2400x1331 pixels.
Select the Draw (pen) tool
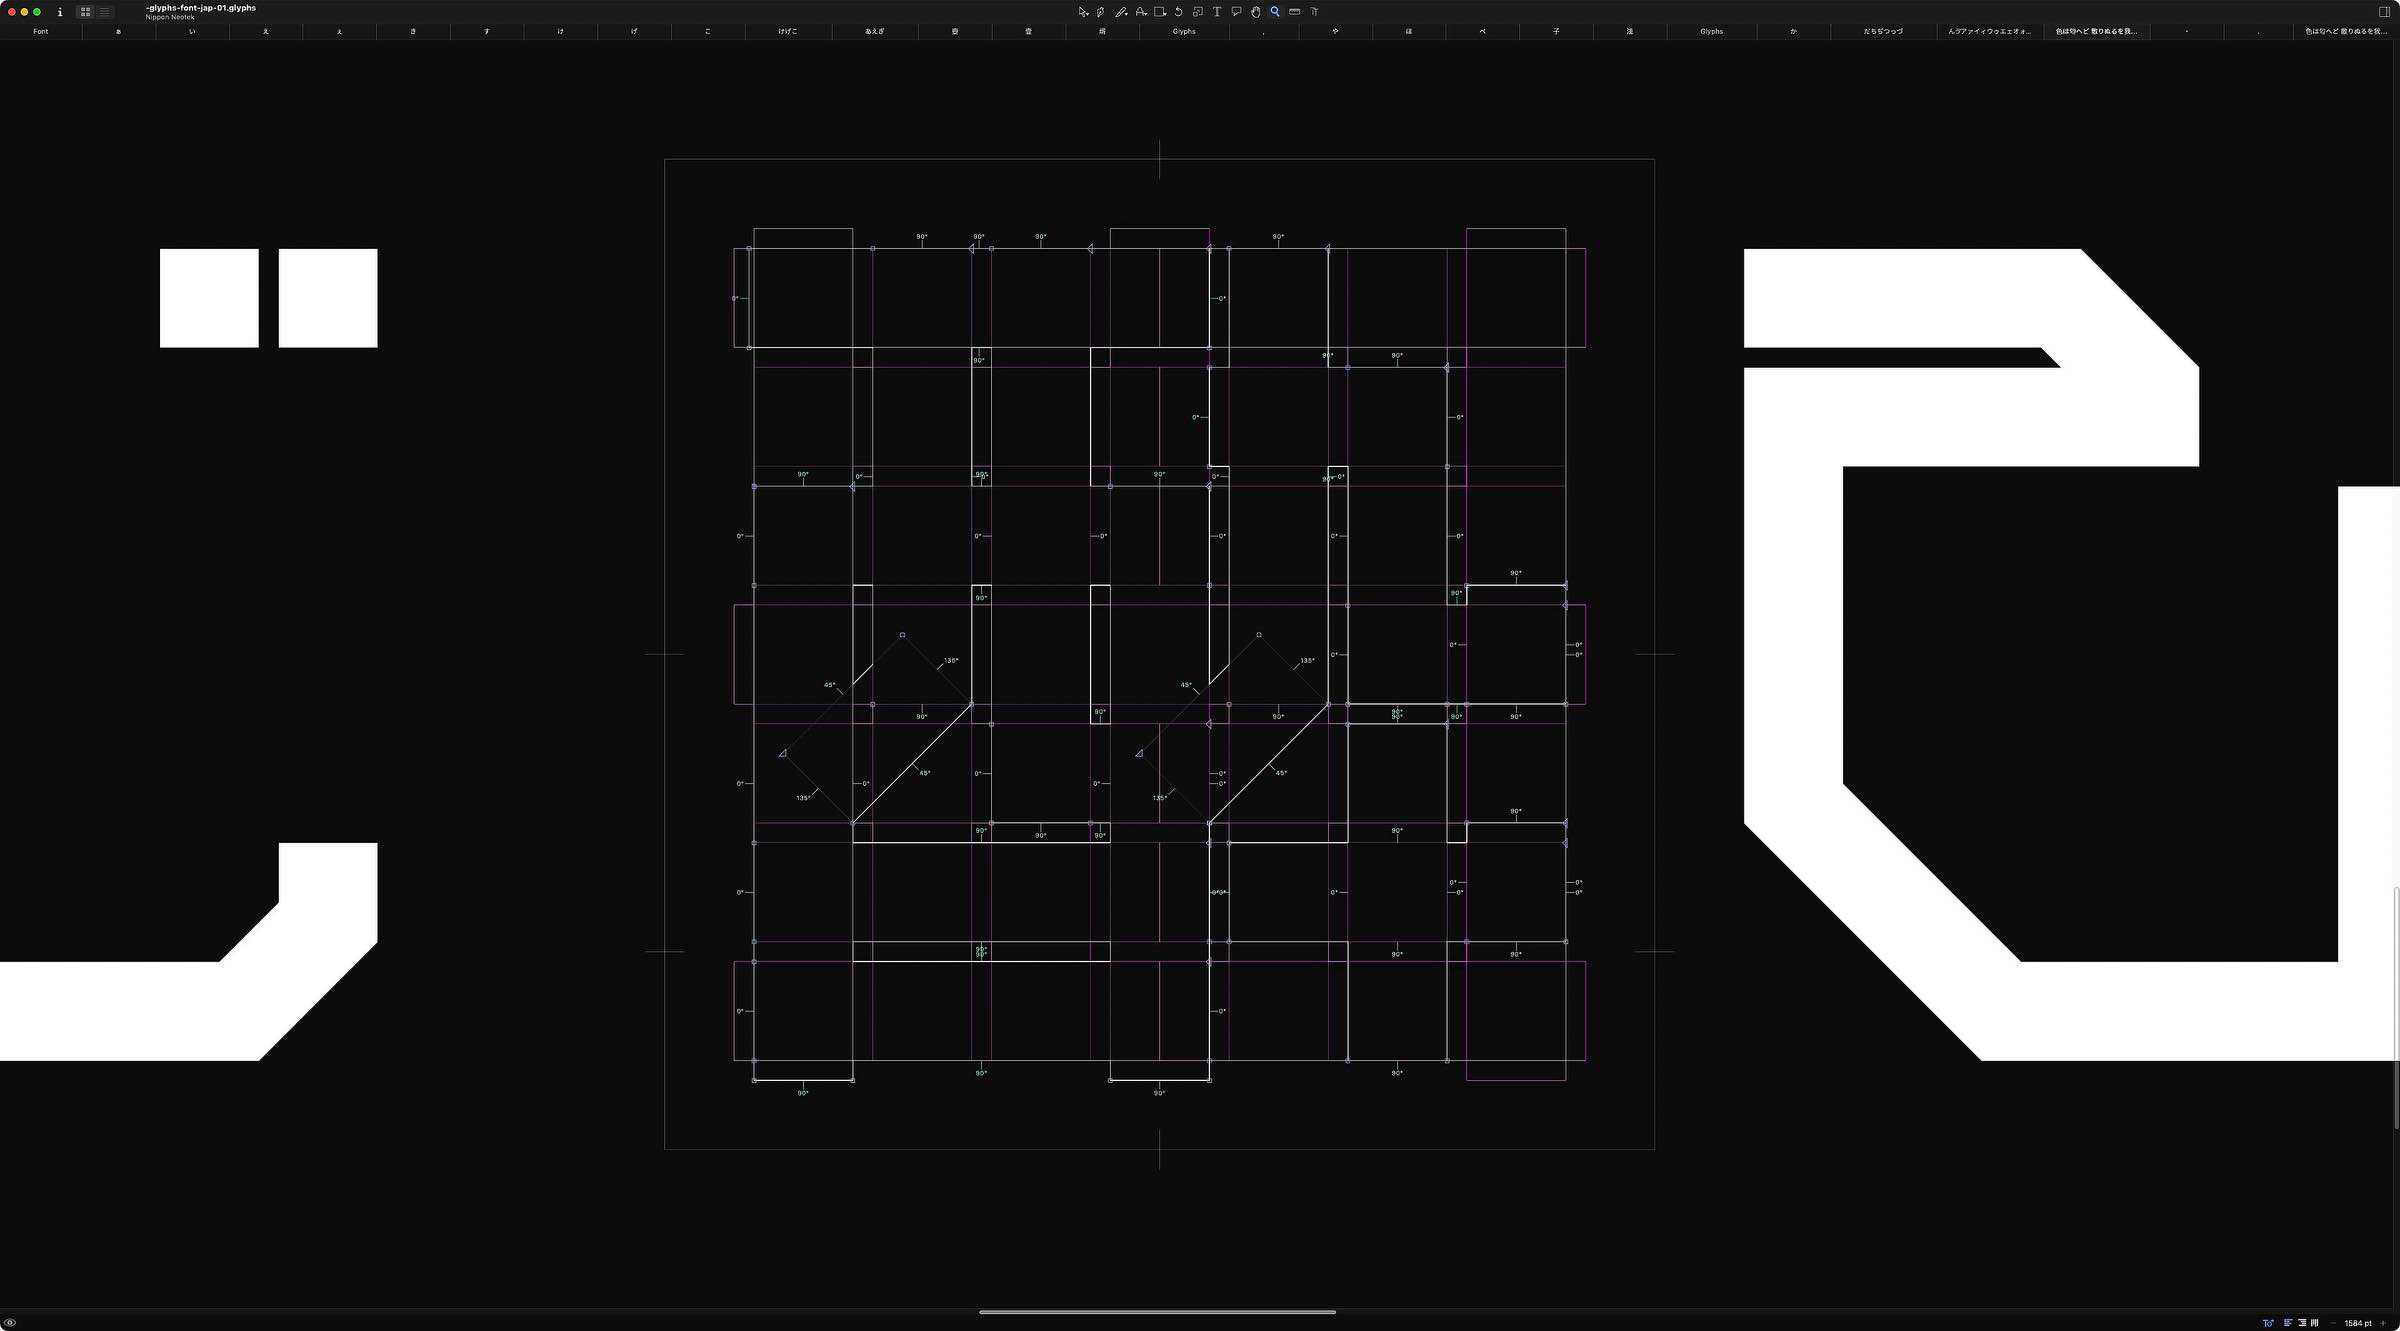tap(1101, 12)
